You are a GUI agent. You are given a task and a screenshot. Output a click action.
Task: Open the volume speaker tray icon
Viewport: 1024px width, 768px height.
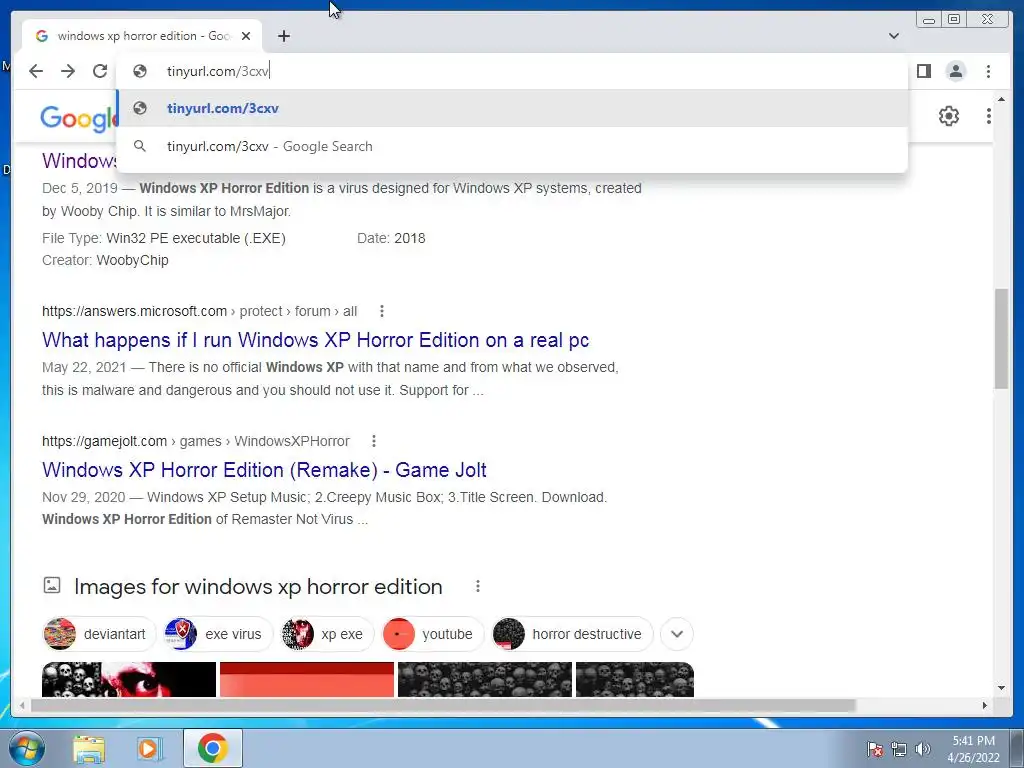click(922, 749)
